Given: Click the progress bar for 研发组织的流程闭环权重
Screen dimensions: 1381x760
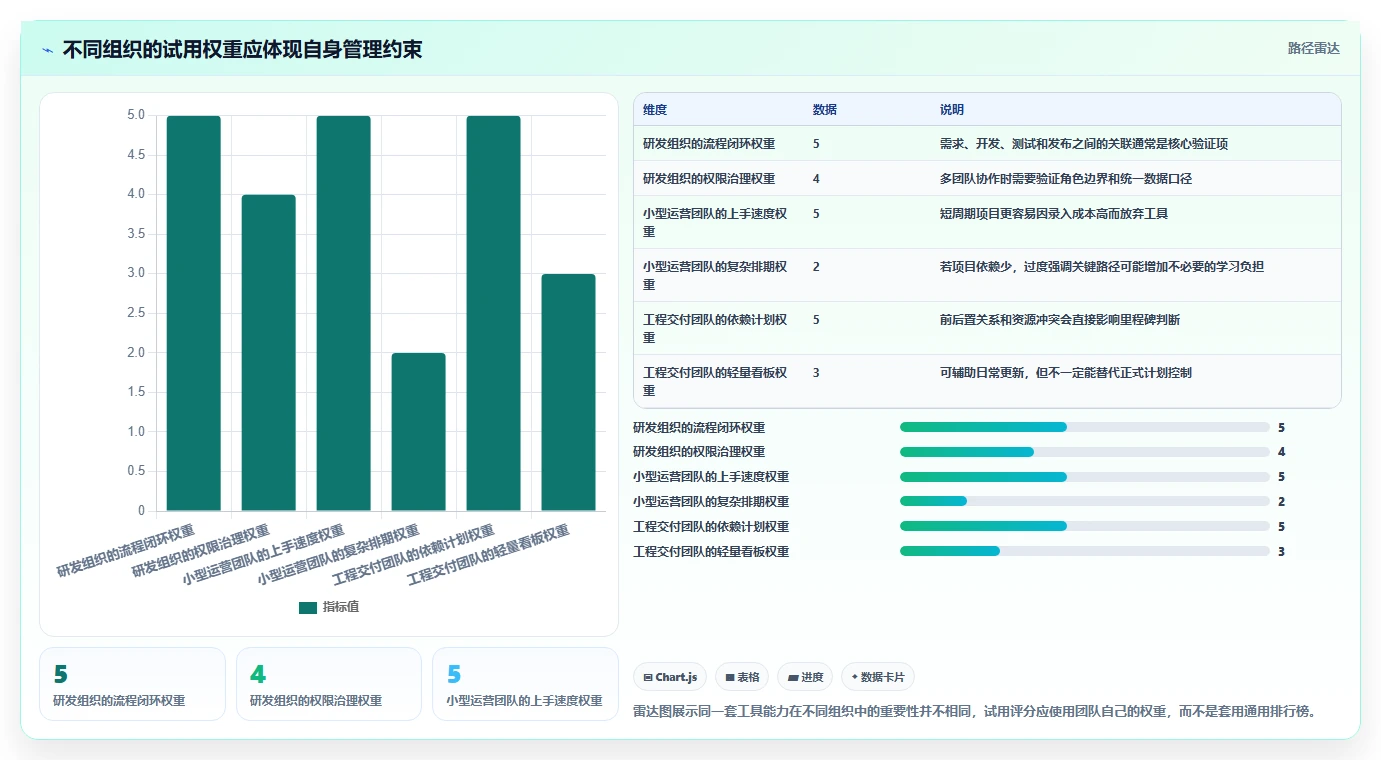Looking at the screenshot, I should [1085, 427].
